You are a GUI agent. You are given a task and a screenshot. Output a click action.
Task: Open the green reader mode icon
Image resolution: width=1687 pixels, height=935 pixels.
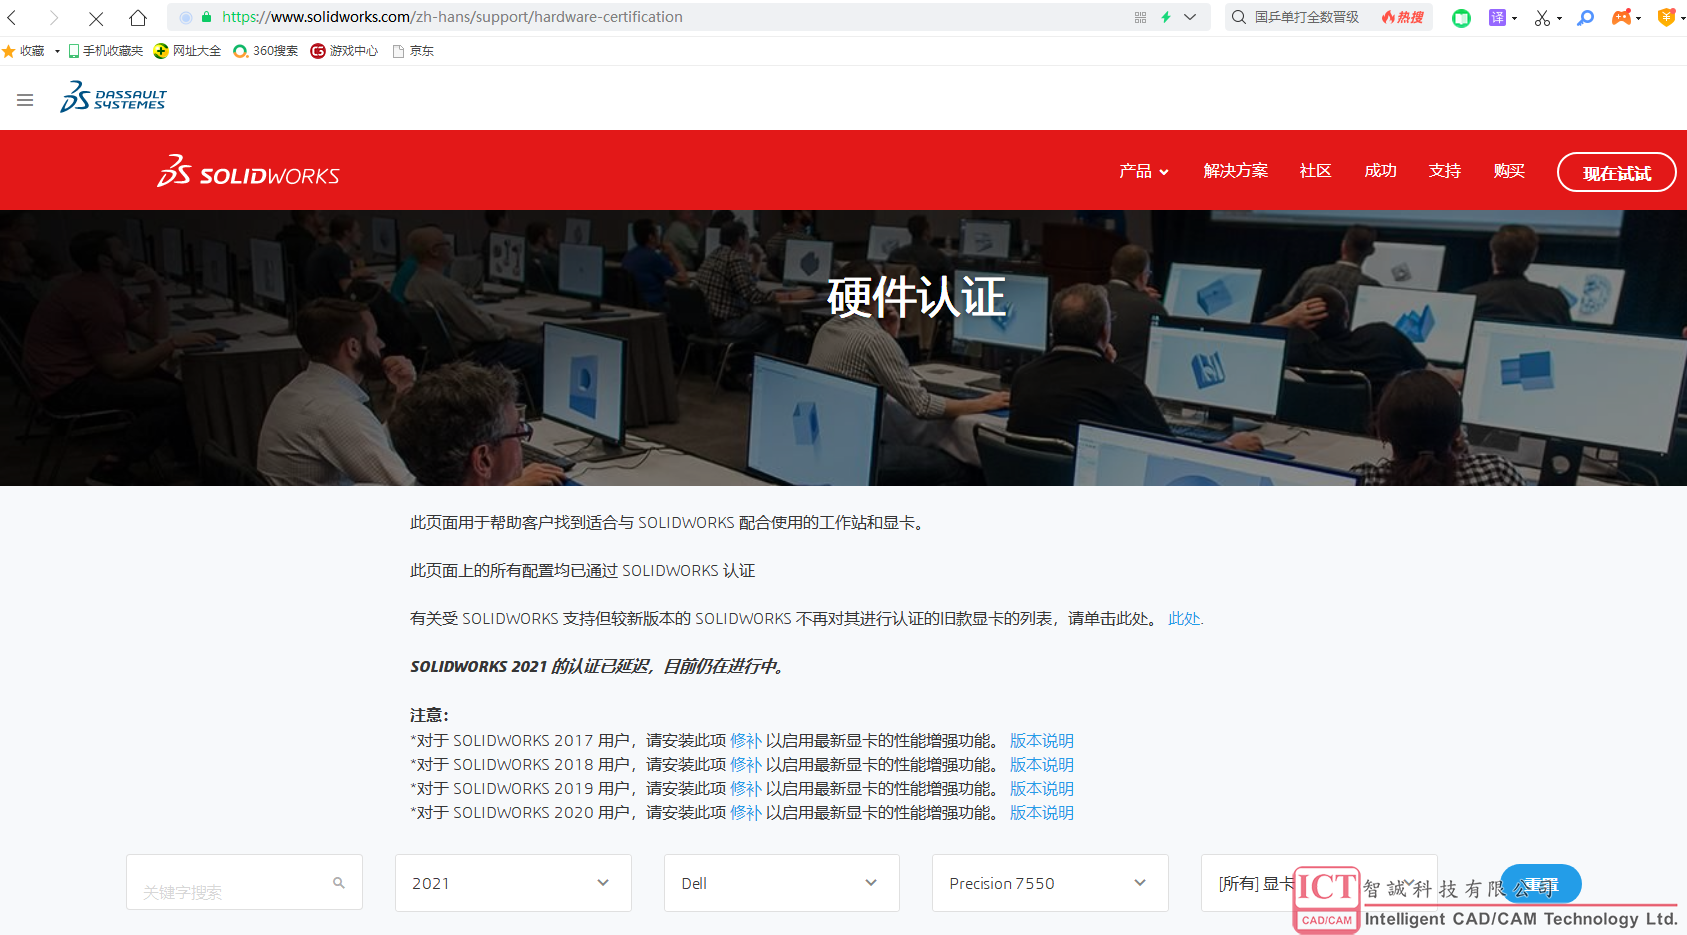click(x=1461, y=18)
